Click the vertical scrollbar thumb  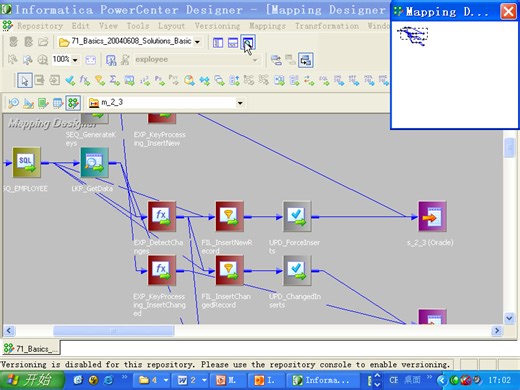pos(510,148)
